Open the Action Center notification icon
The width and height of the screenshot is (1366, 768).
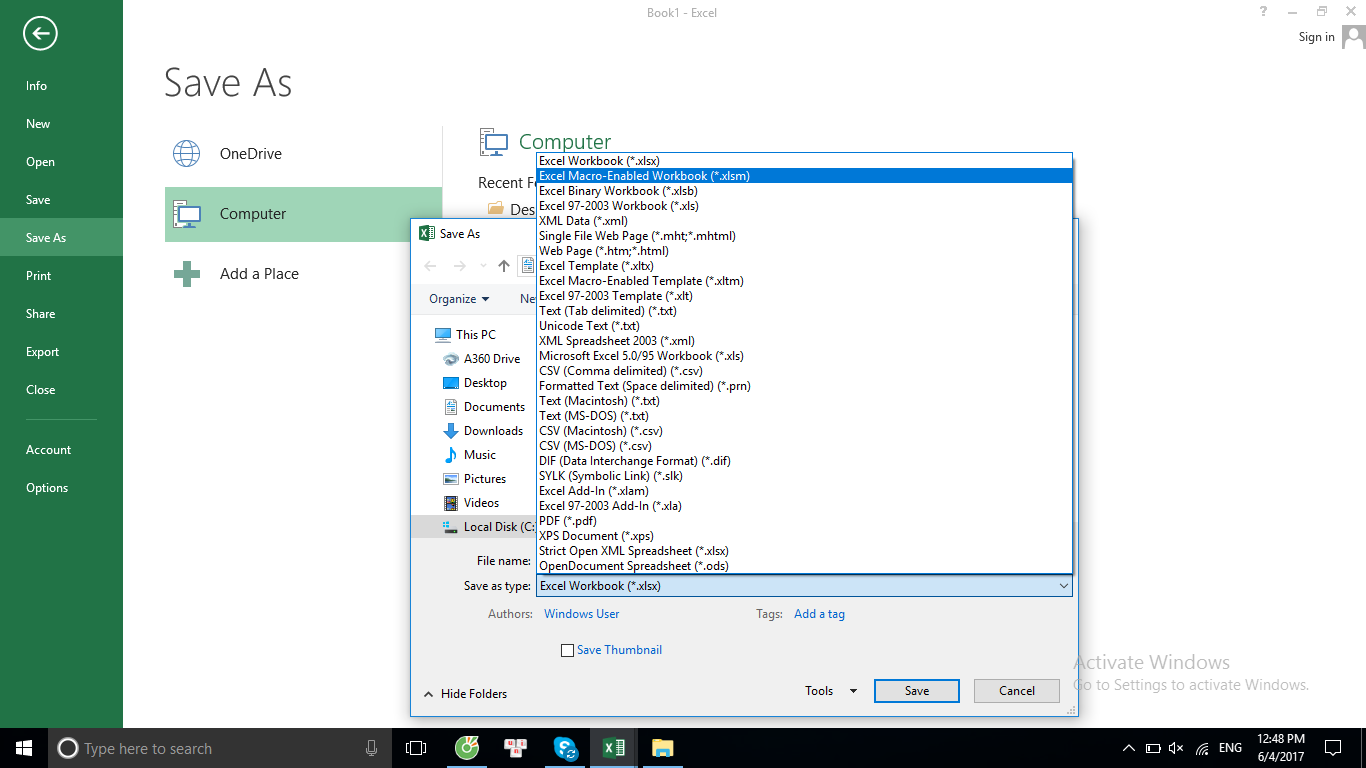pyautogui.click(x=1333, y=748)
